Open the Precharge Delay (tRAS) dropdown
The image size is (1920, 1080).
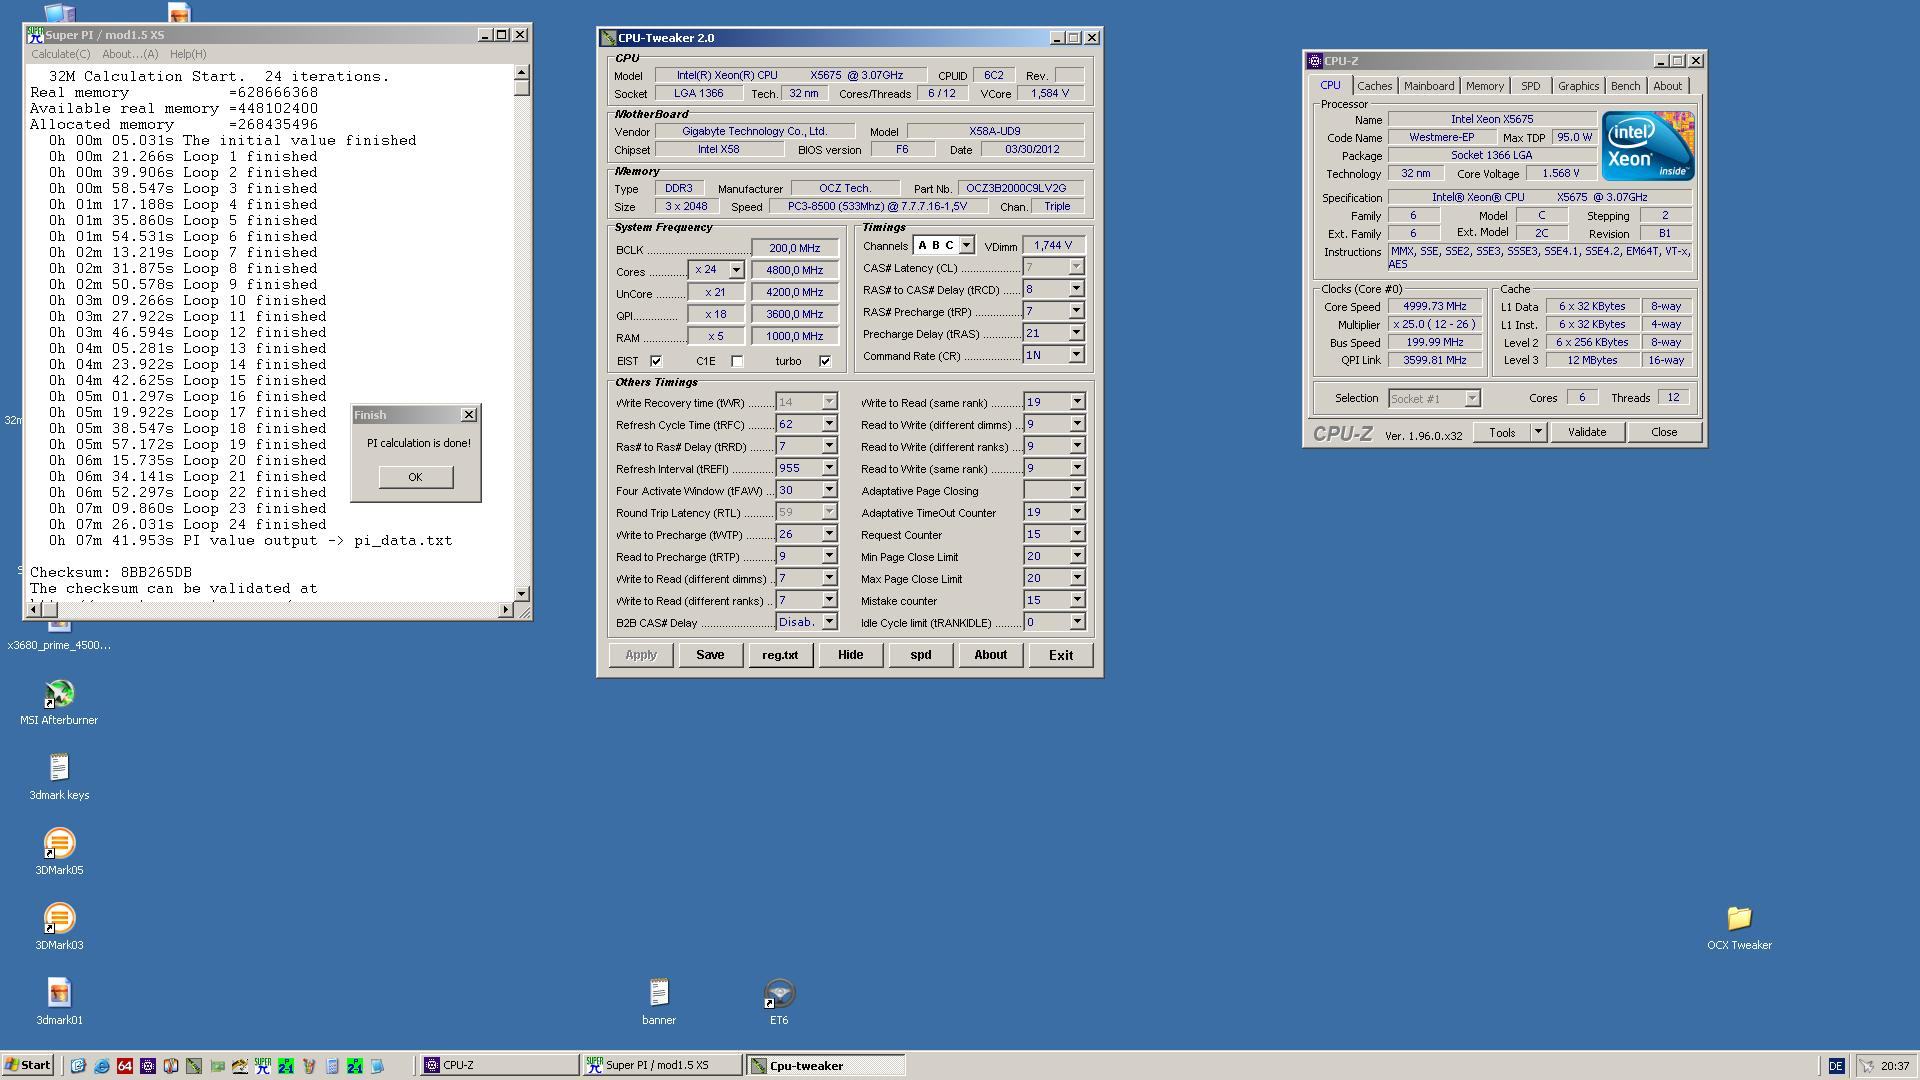(1076, 333)
